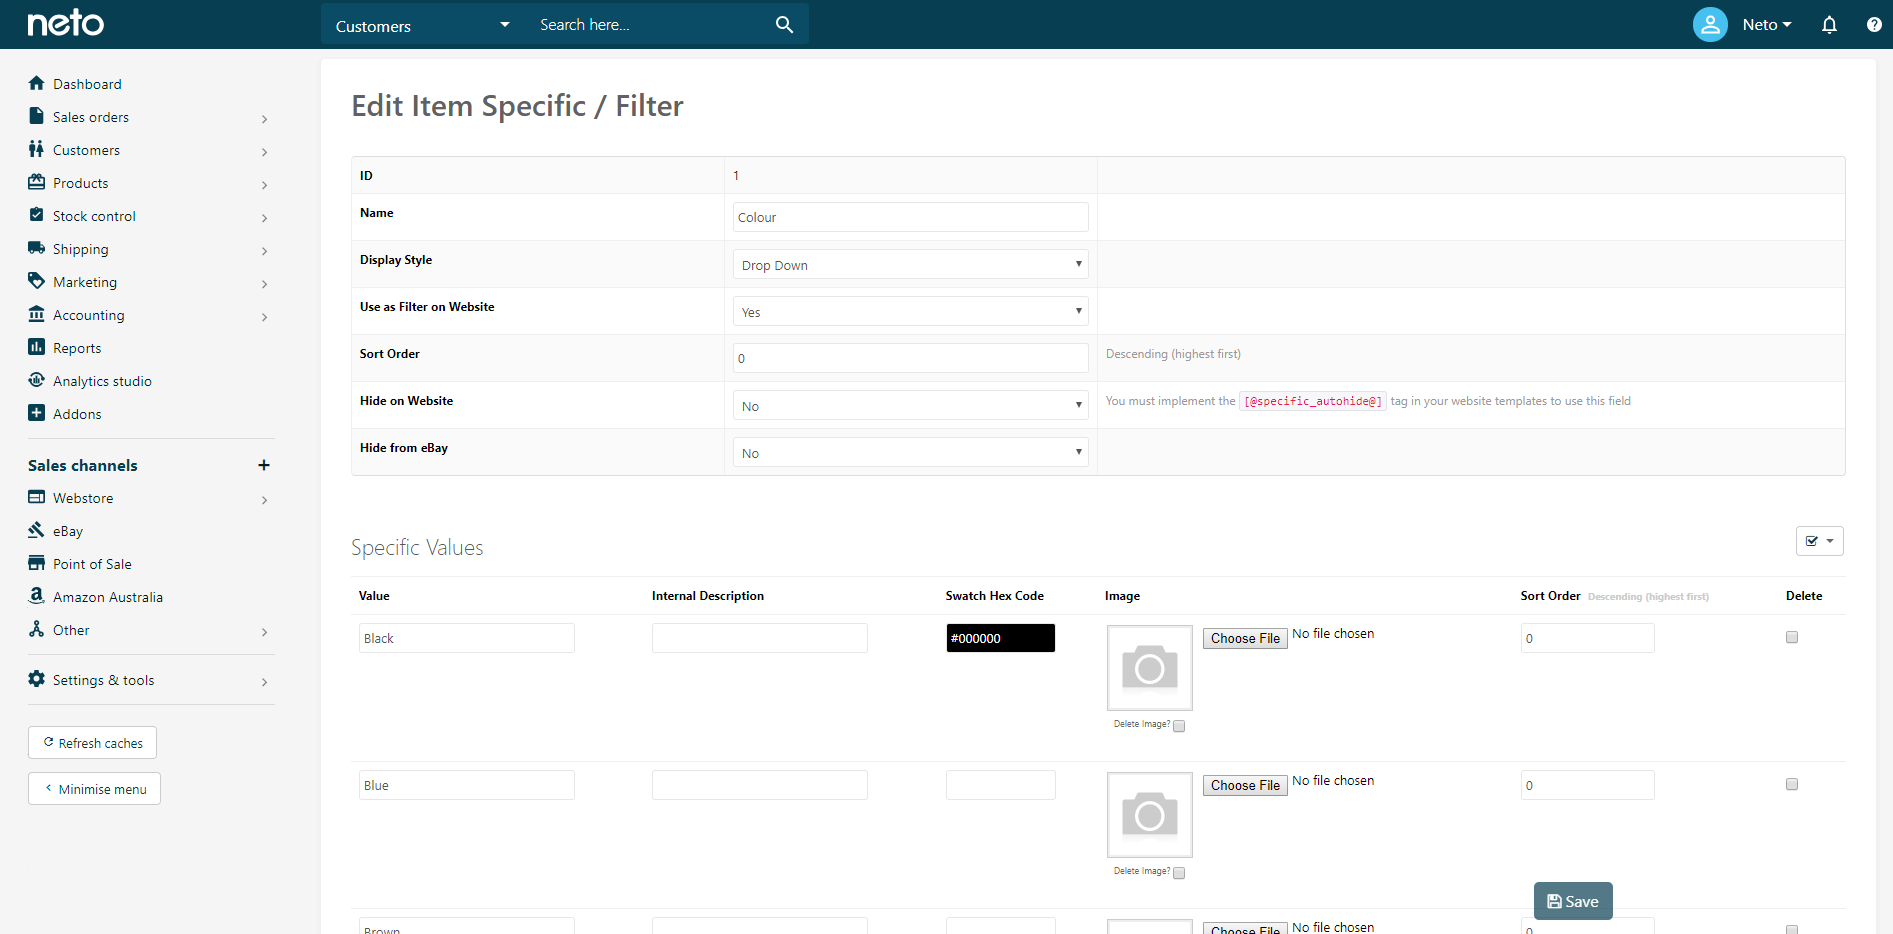Click Choose File for Black value

[1245, 638]
